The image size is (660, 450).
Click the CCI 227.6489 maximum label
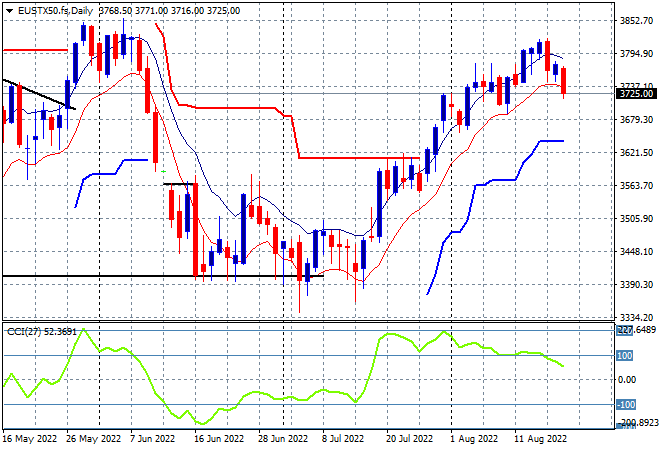pyautogui.click(x=636, y=330)
